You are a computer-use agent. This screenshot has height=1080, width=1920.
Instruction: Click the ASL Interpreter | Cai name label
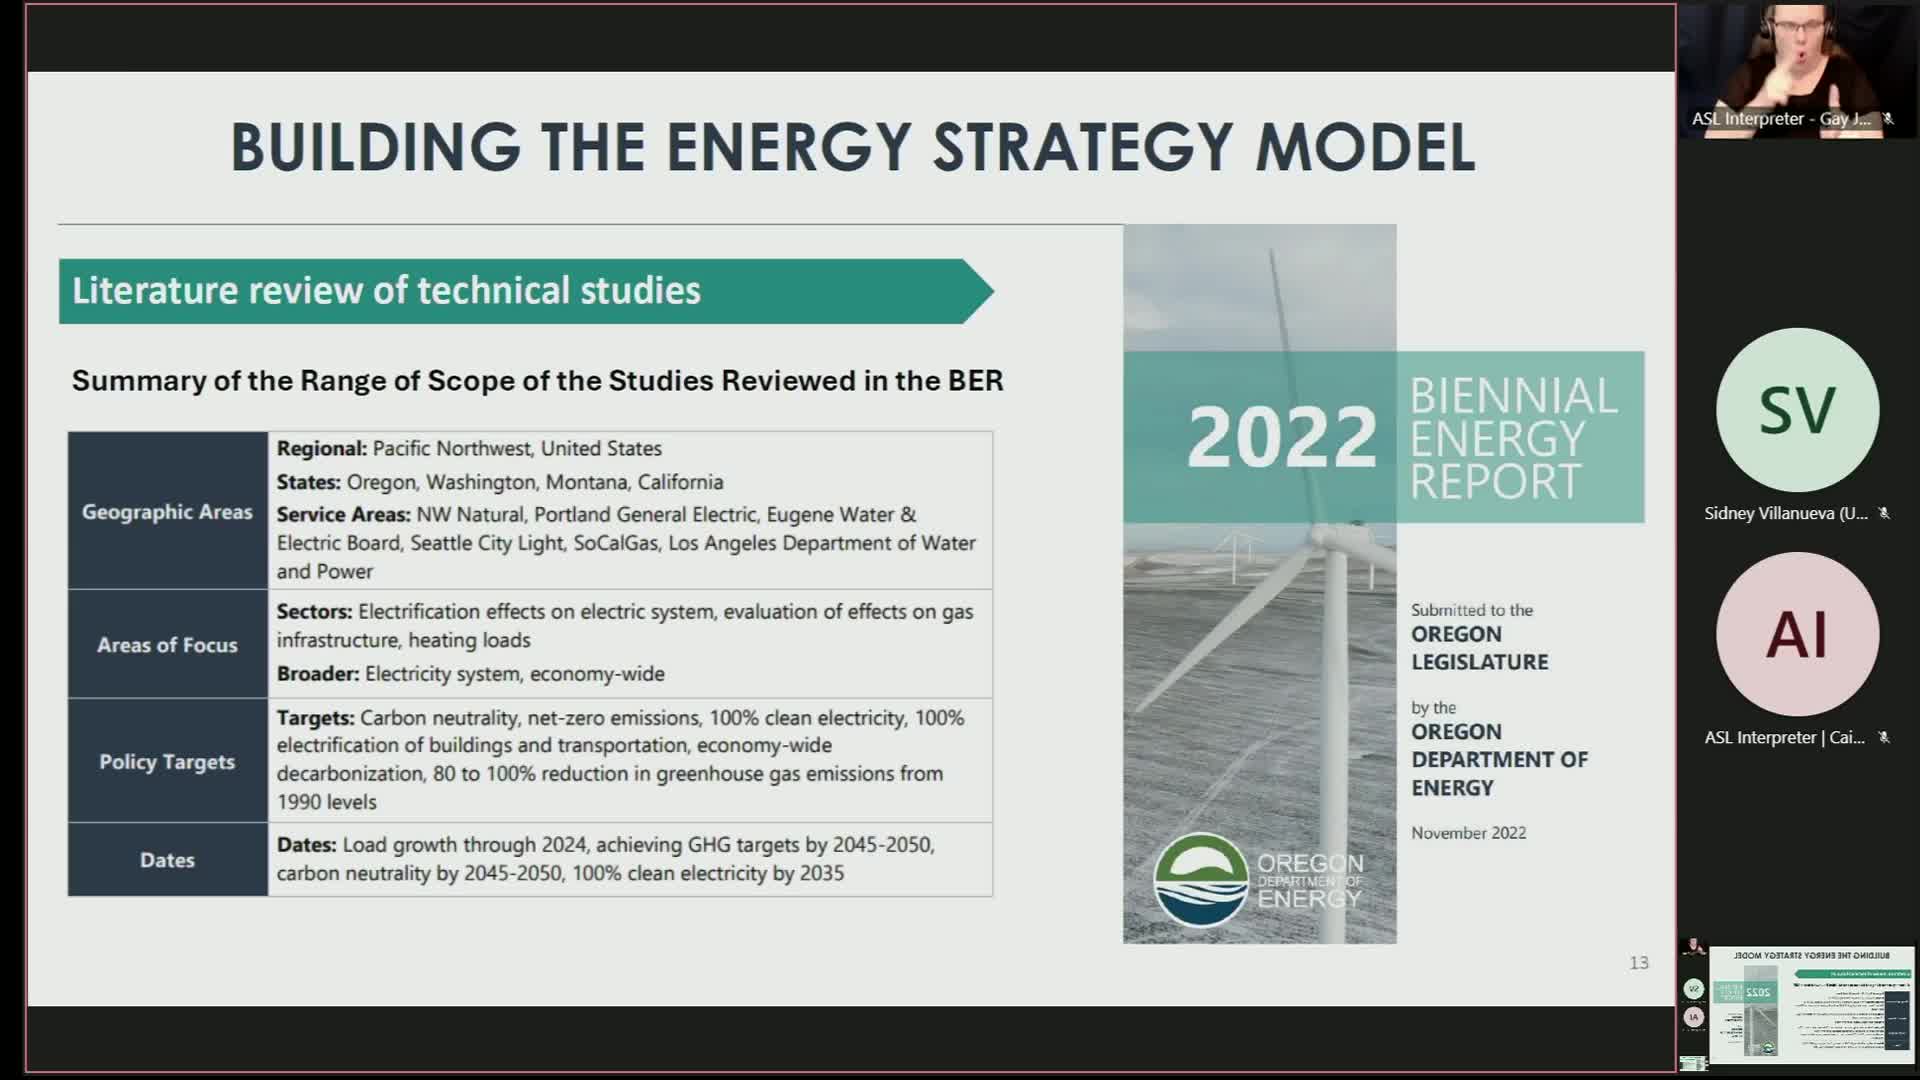point(1784,737)
